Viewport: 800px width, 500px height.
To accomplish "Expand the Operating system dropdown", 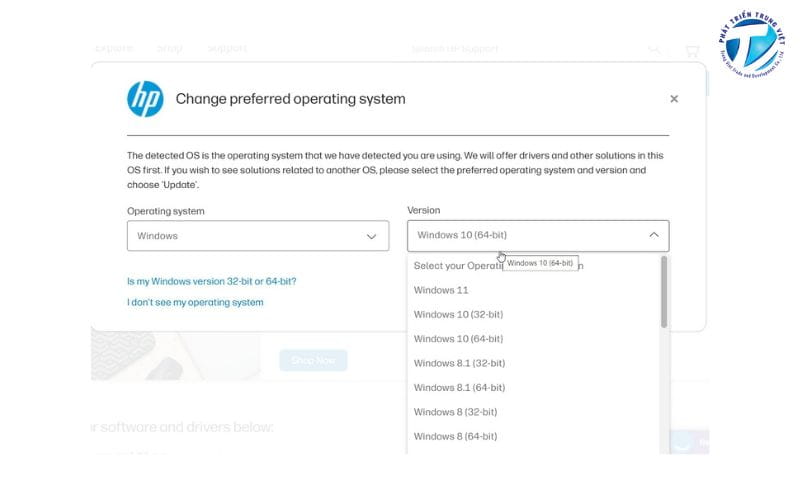I will [x=258, y=236].
